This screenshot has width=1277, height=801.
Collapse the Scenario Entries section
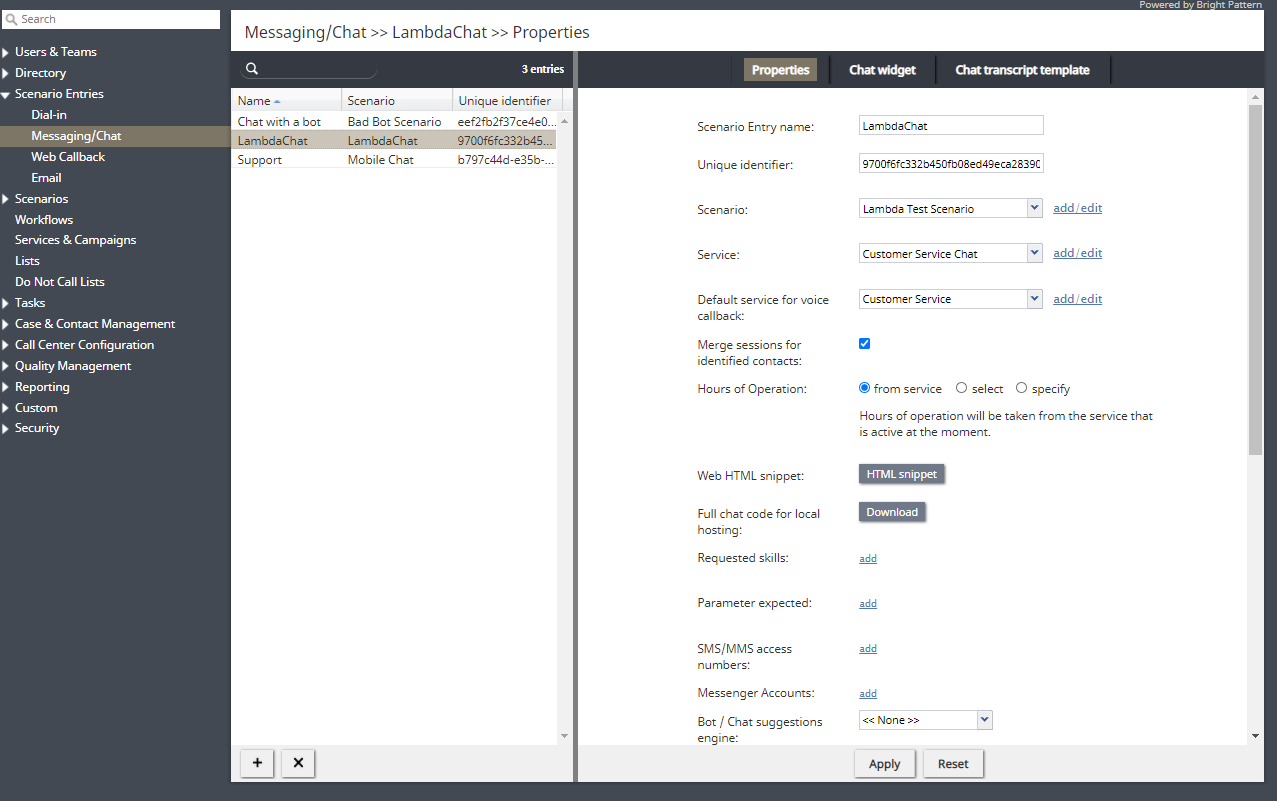click(x=6, y=94)
